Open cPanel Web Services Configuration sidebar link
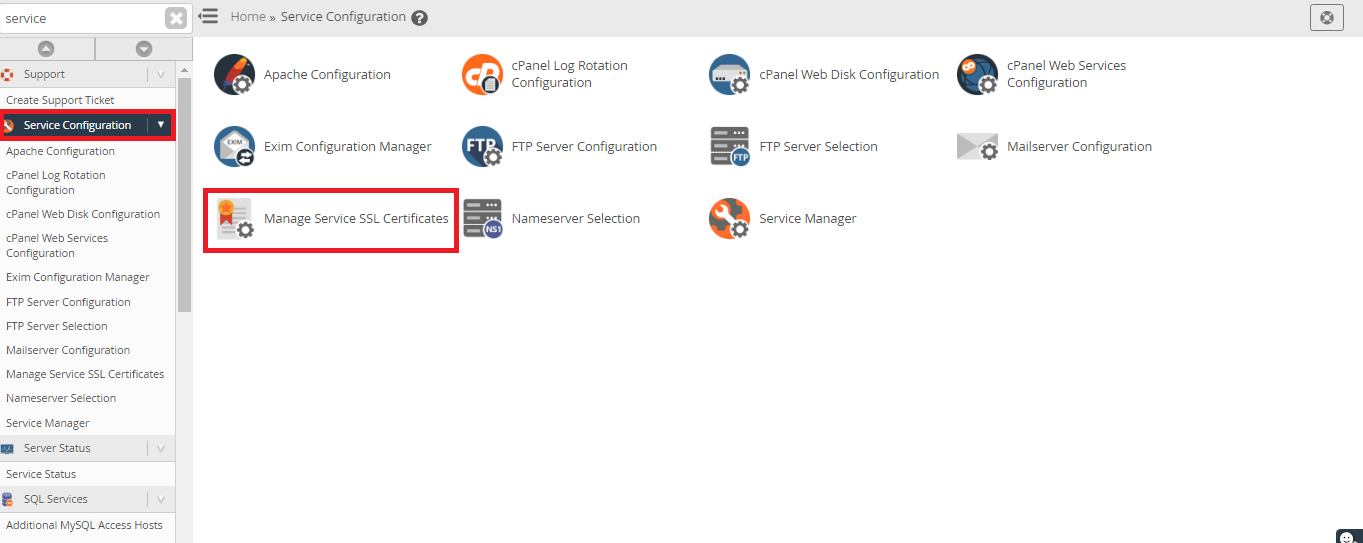The image size is (1363, 543). tap(57, 246)
